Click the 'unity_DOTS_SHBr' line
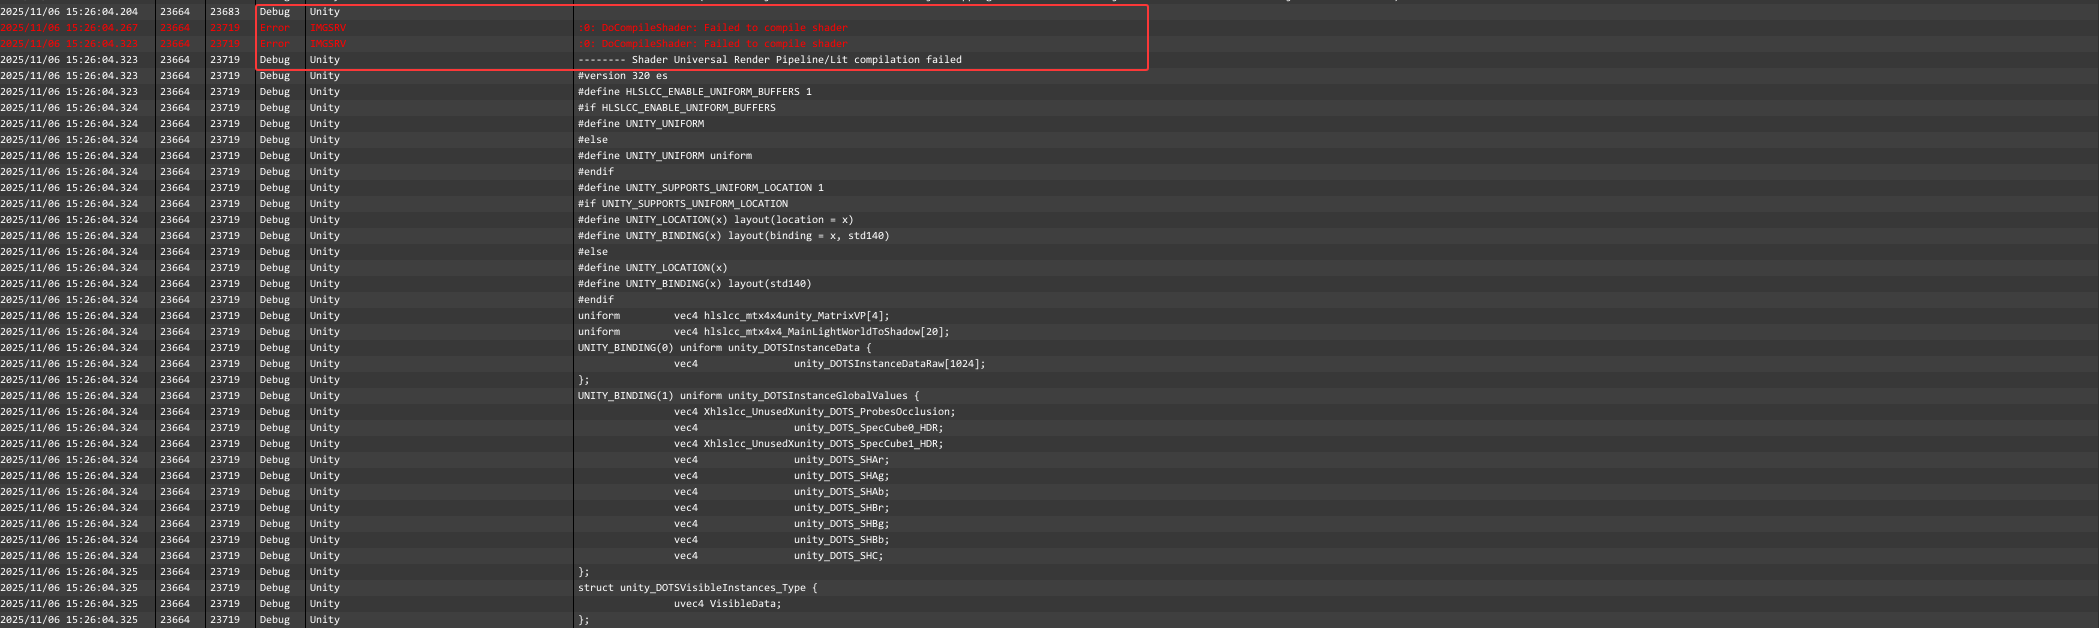This screenshot has height=628, width=2099. pyautogui.click(x=782, y=508)
